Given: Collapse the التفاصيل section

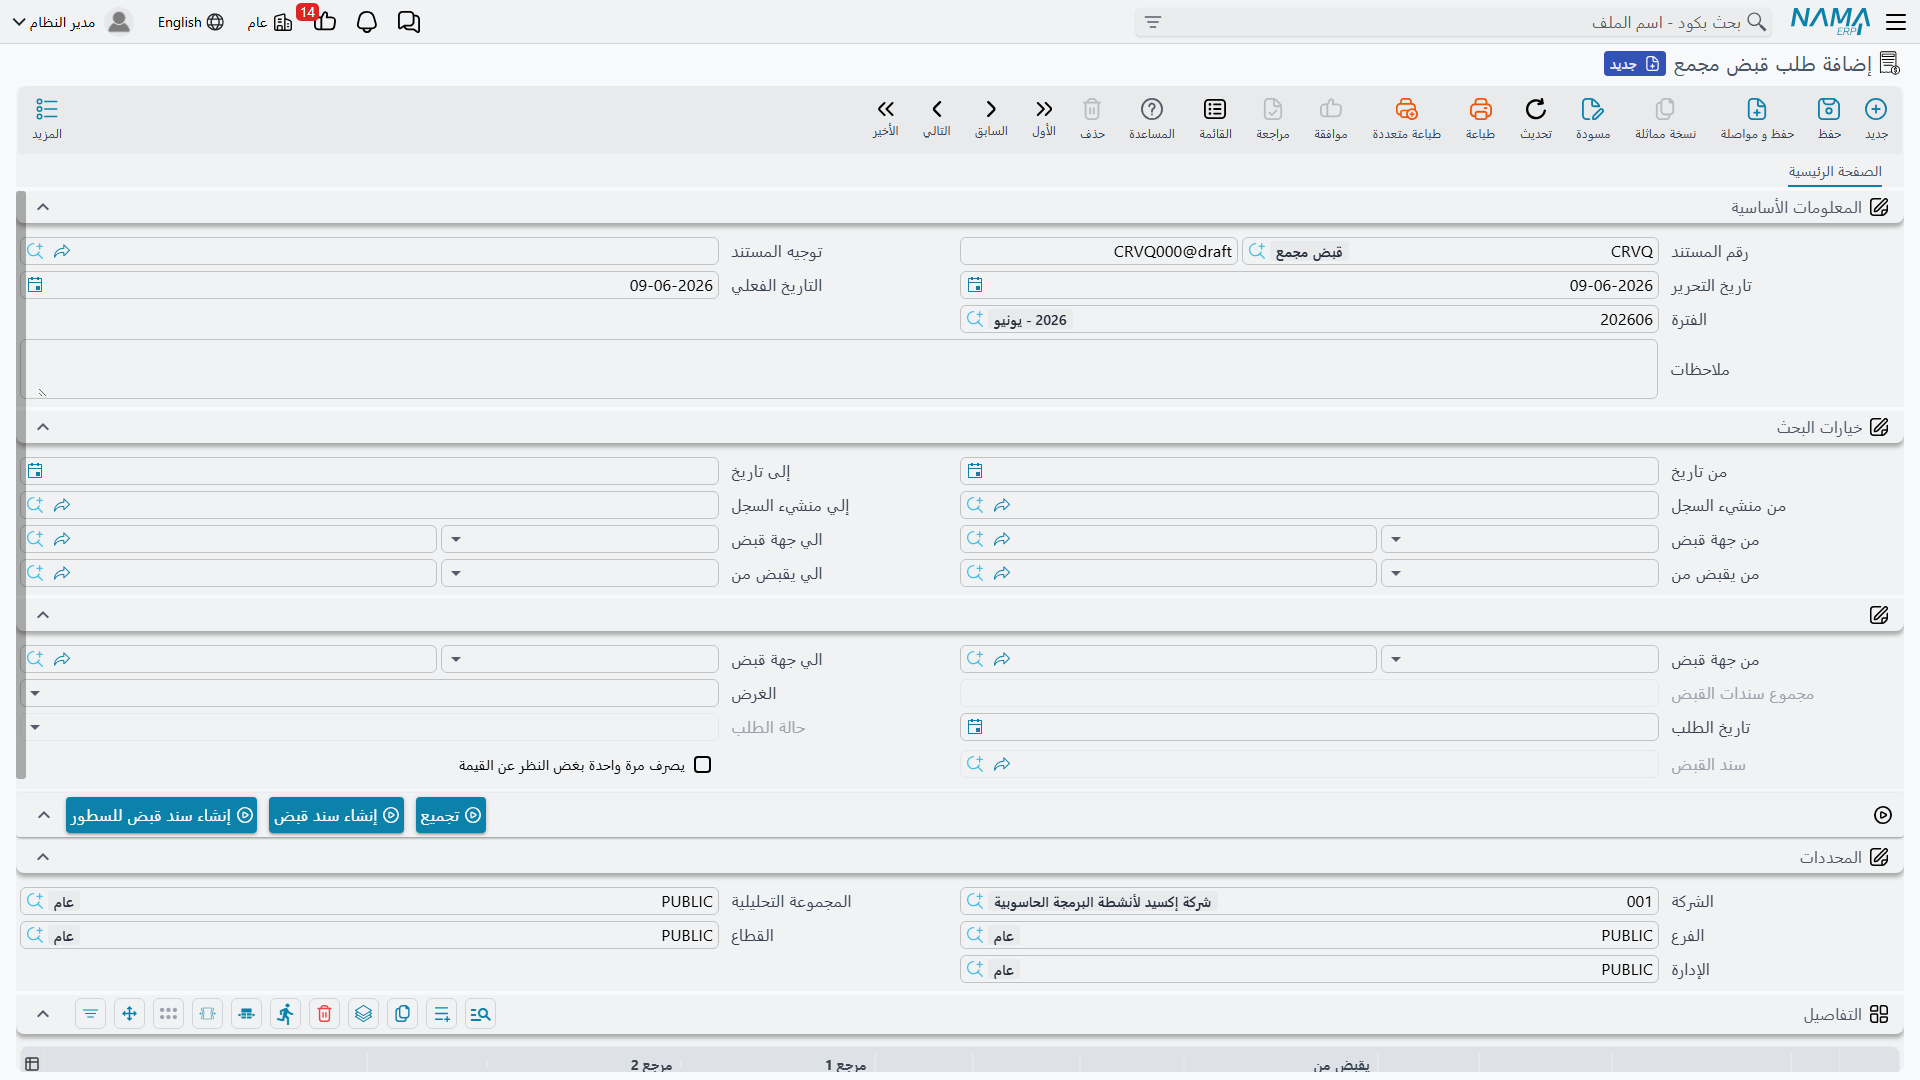Looking at the screenshot, I should (x=43, y=1014).
